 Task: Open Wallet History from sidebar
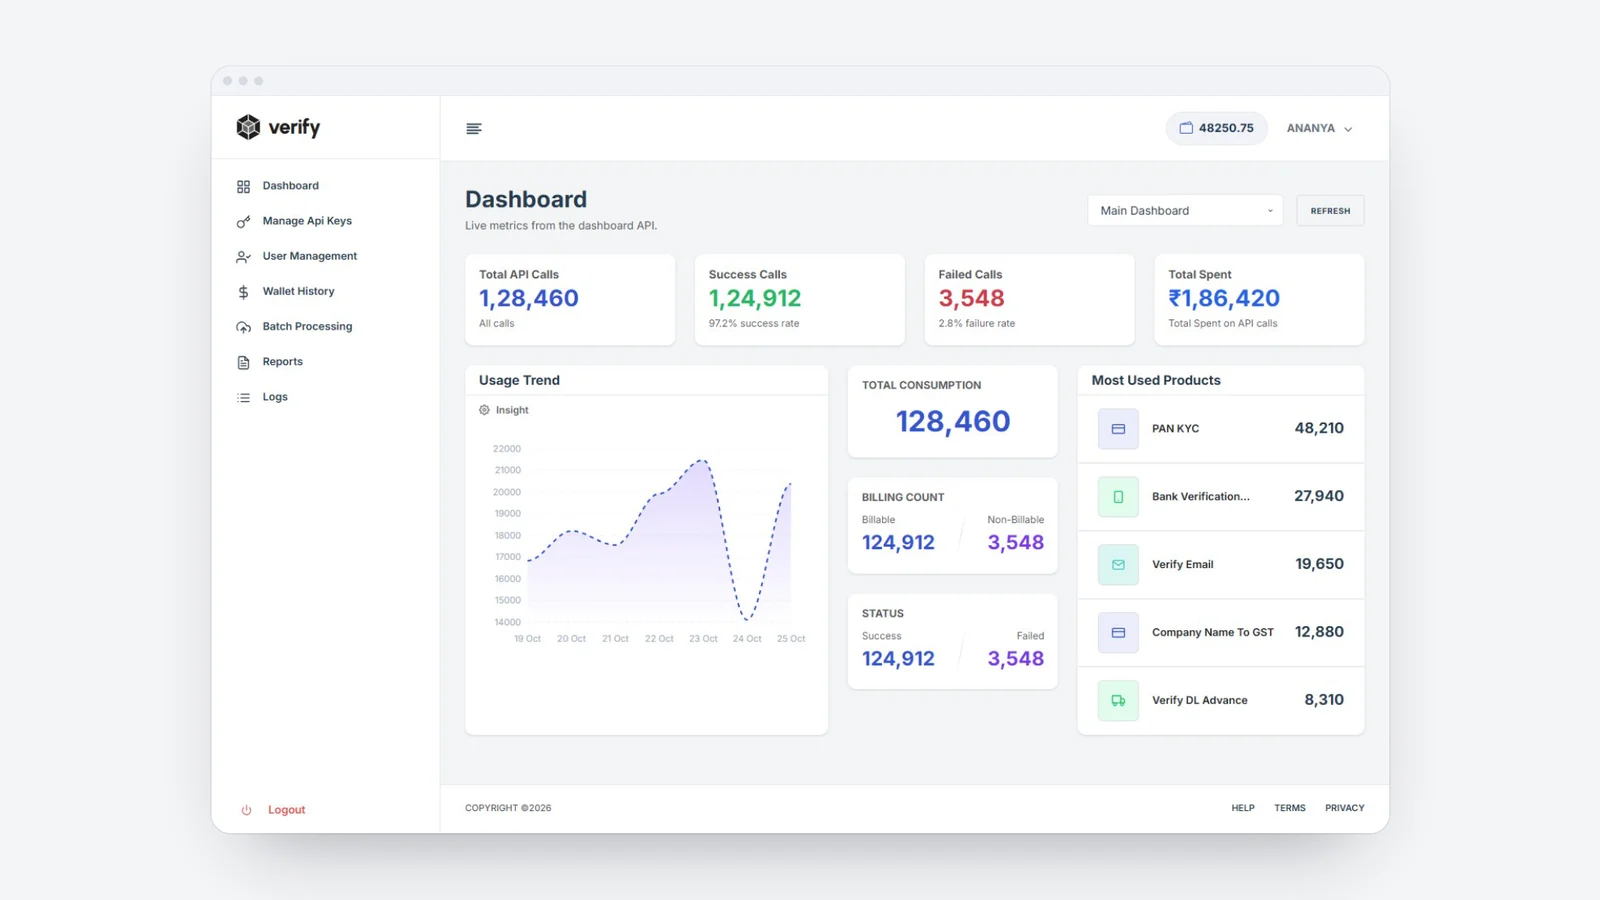tap(298, 291)
